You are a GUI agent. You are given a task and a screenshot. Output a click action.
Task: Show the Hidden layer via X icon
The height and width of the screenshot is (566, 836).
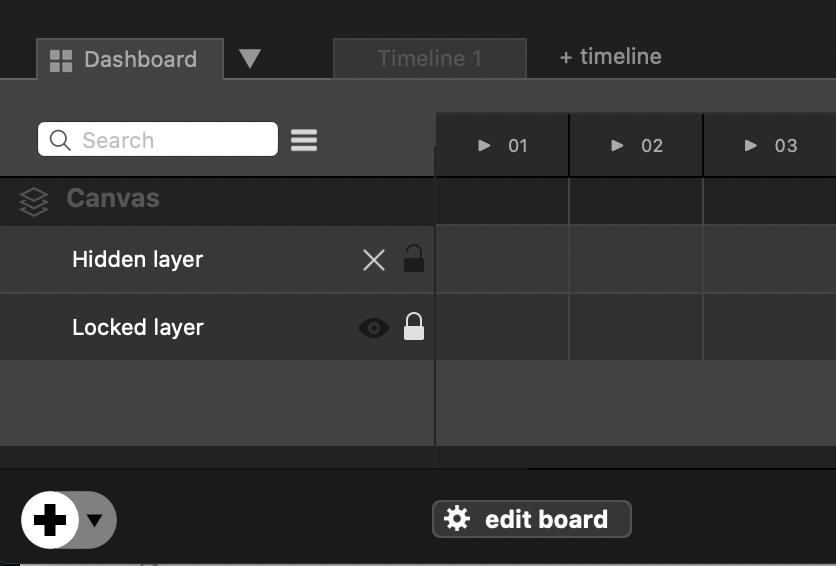(374, 260)
